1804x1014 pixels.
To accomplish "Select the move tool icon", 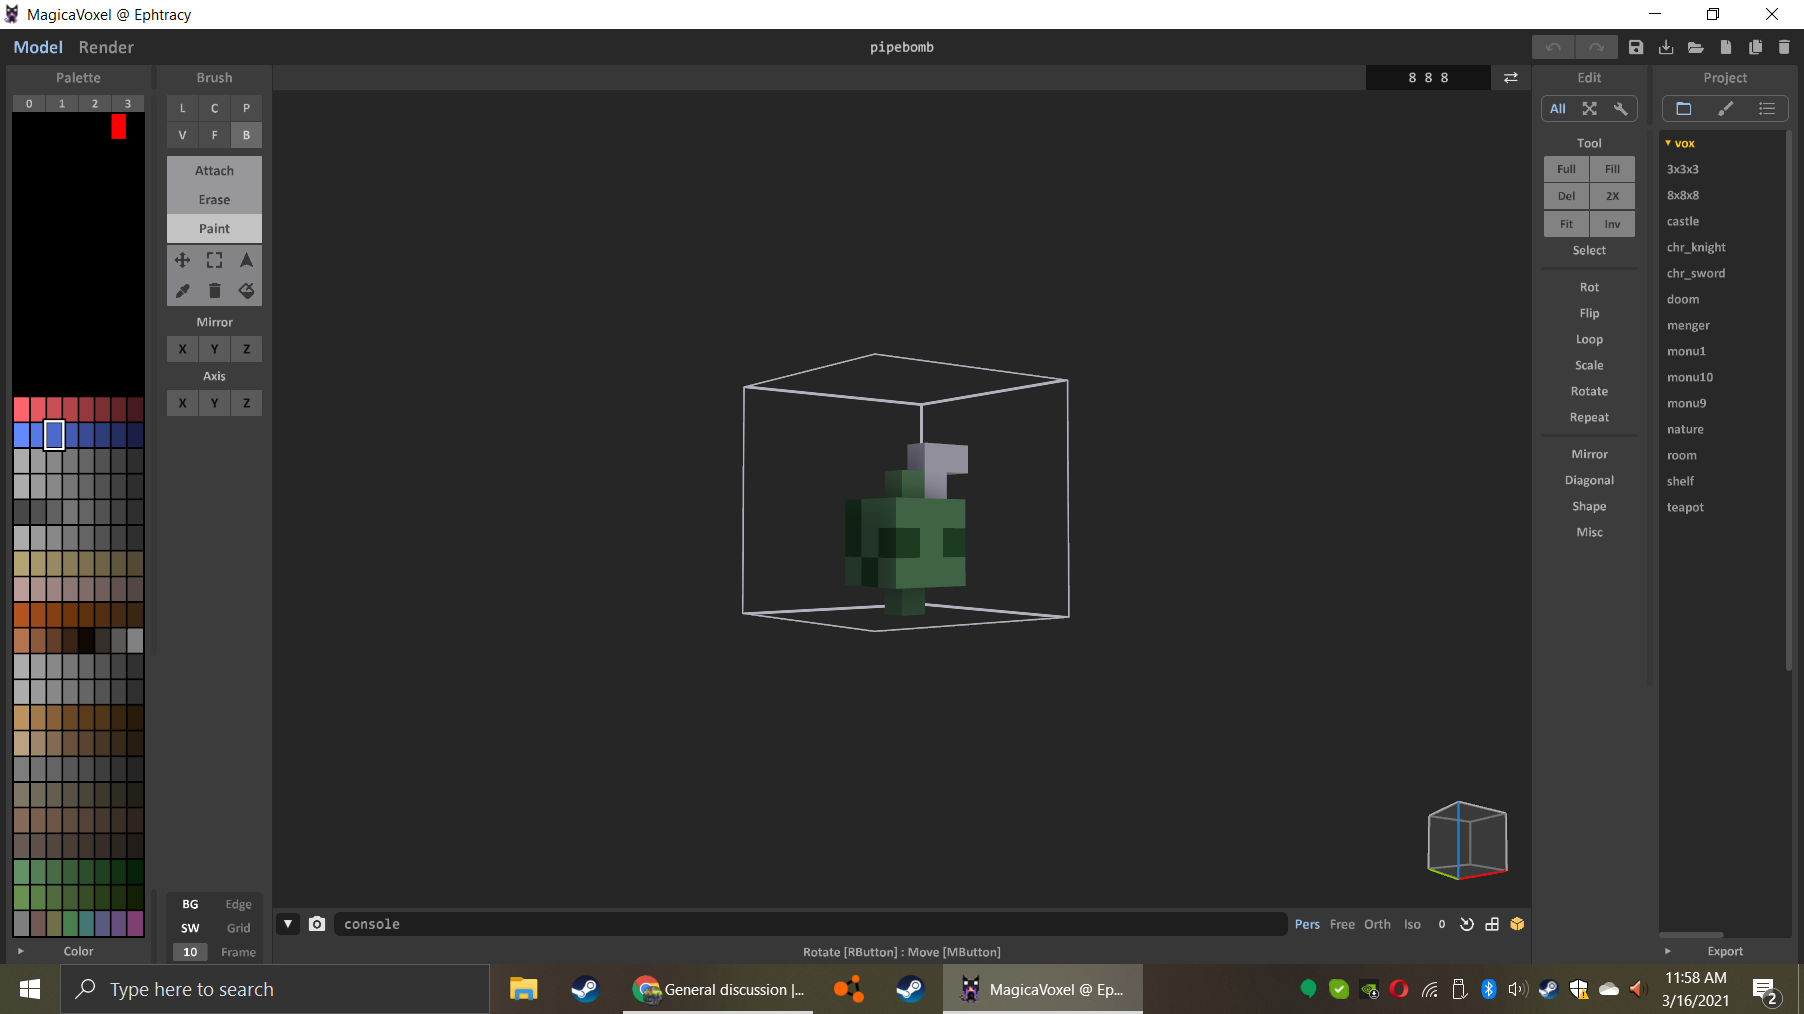I will pyautogui.click(x=182, y=260).
